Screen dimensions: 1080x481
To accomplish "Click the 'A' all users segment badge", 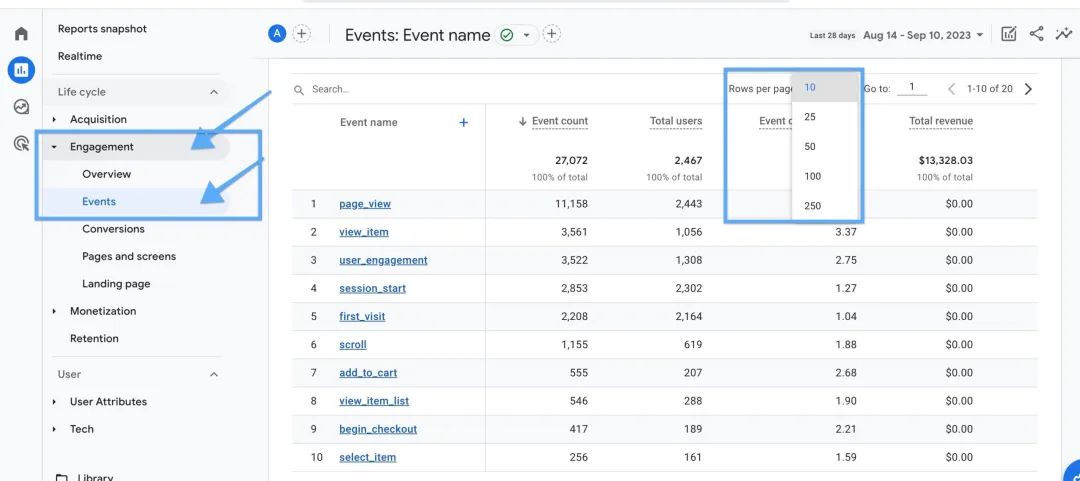I will (277, 34).
